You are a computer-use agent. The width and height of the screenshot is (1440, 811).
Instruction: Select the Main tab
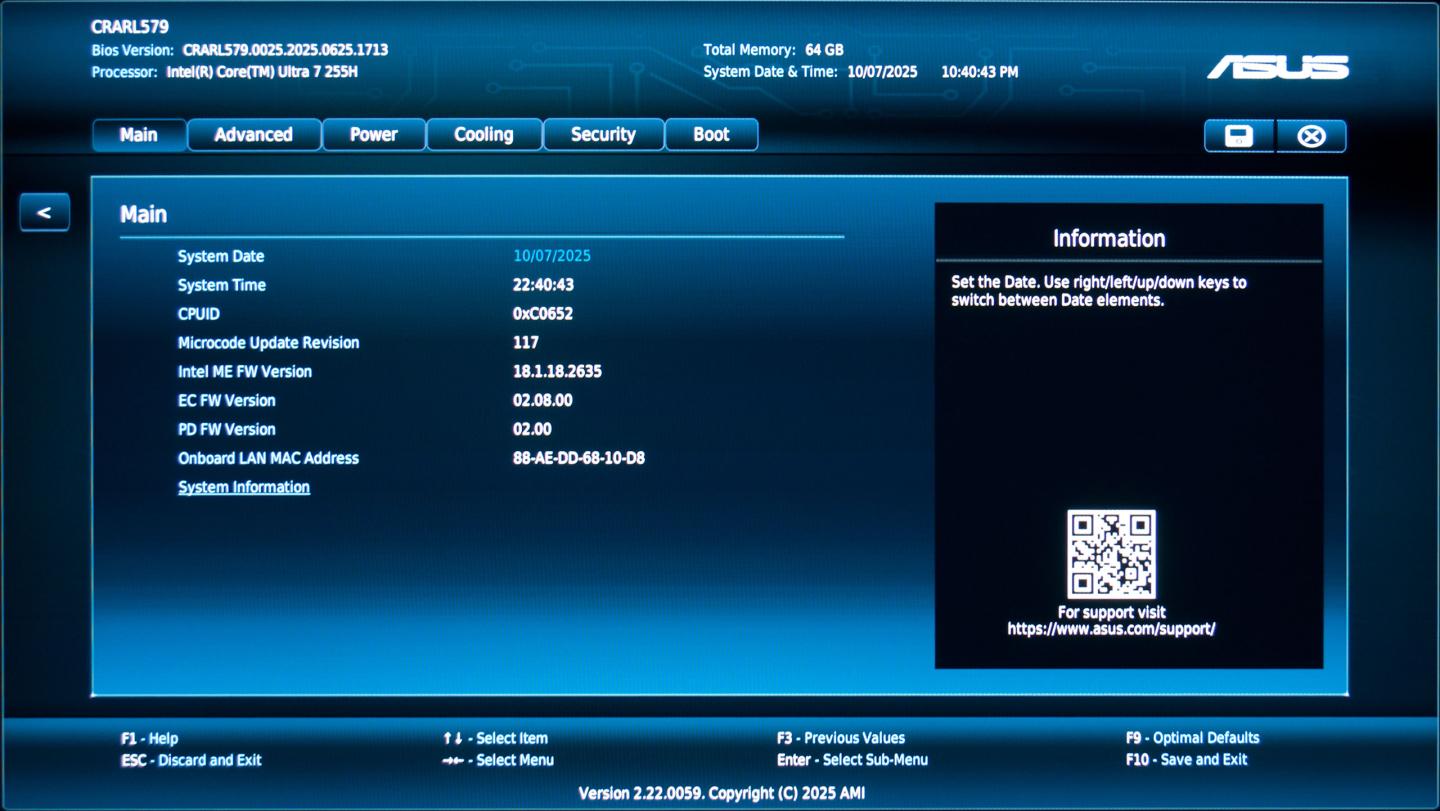tap(139, 135)
